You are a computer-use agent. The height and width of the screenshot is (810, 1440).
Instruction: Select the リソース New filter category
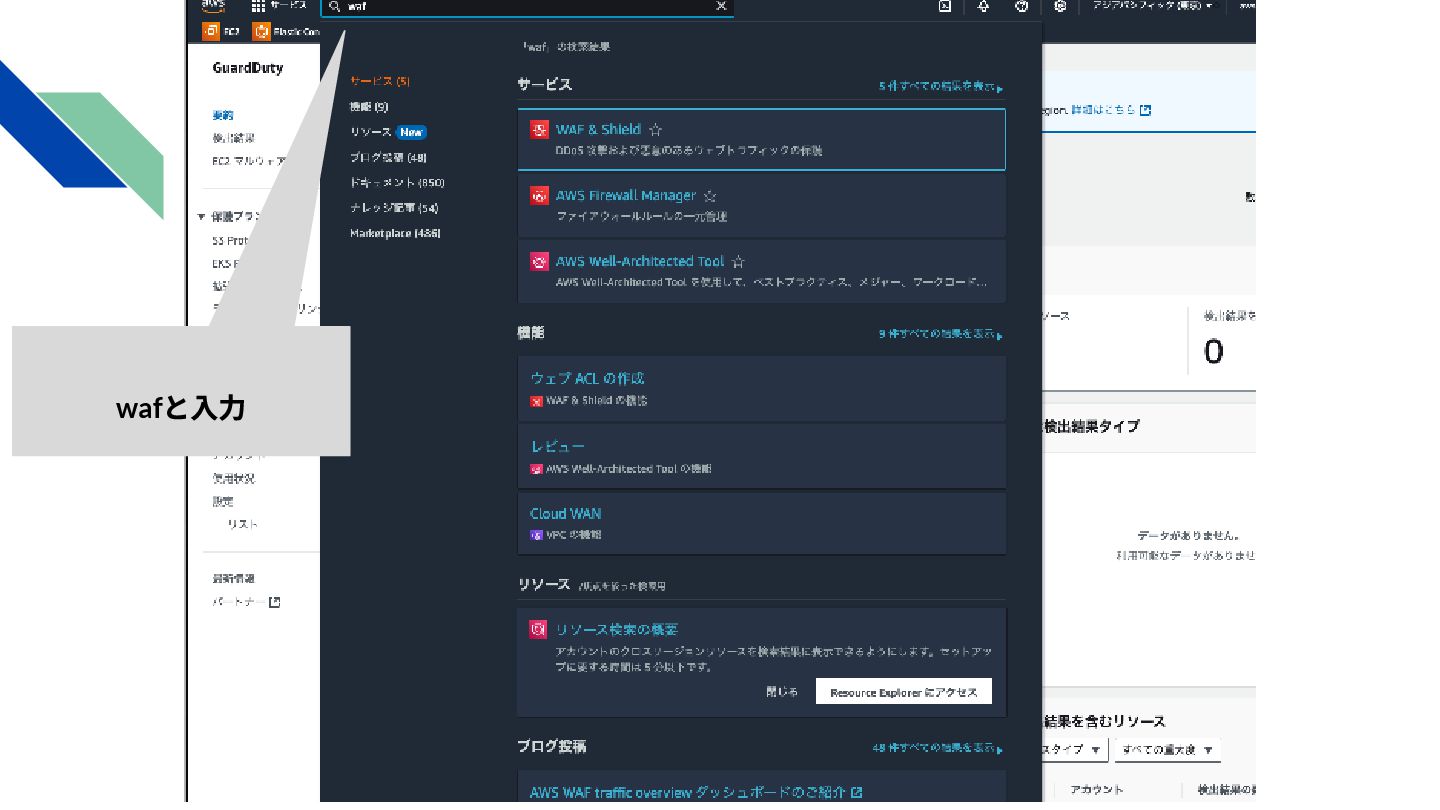tap(388, 132)
